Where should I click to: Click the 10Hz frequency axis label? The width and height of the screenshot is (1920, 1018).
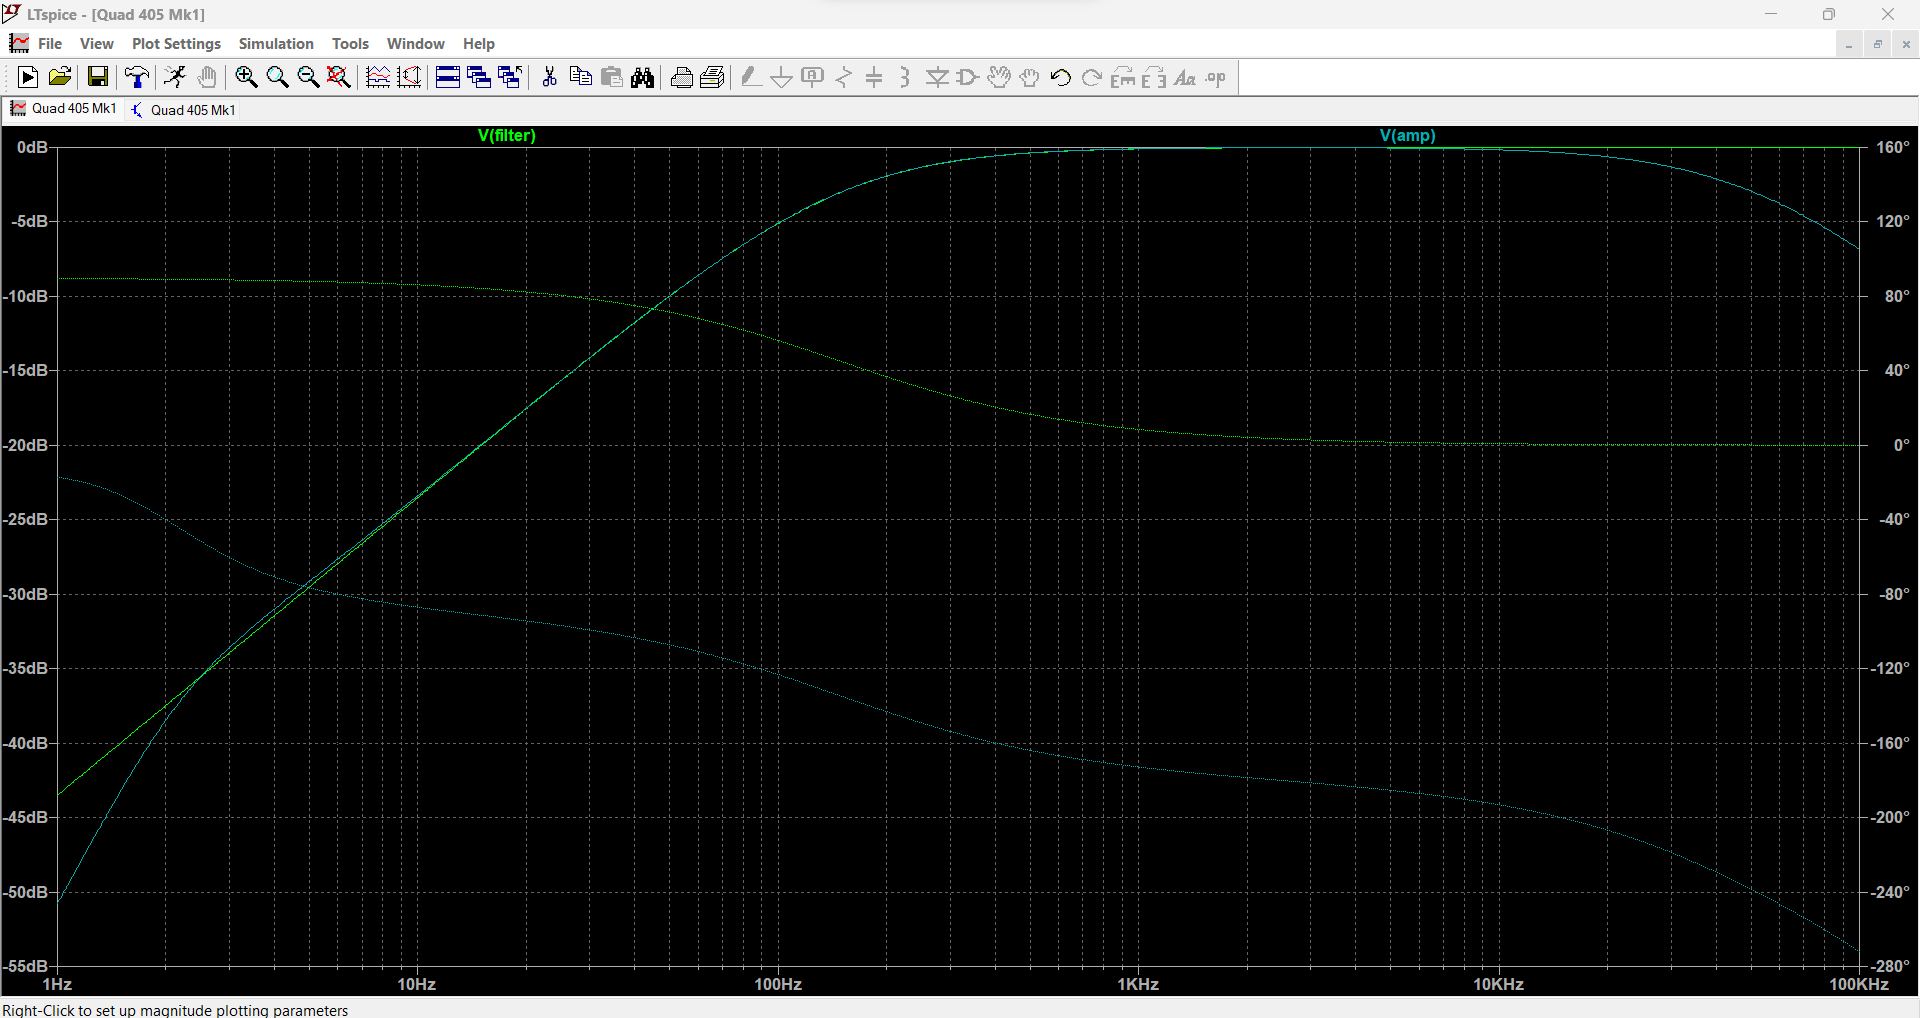tap(417, 984)
